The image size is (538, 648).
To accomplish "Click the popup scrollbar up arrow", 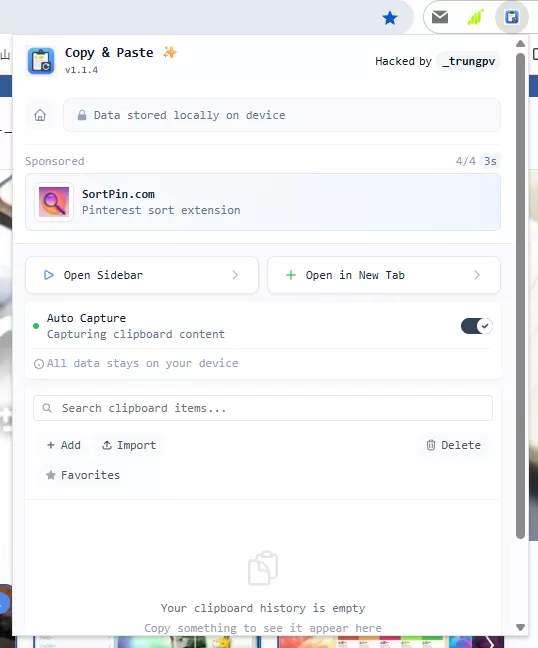I will (x=520, y=44).
